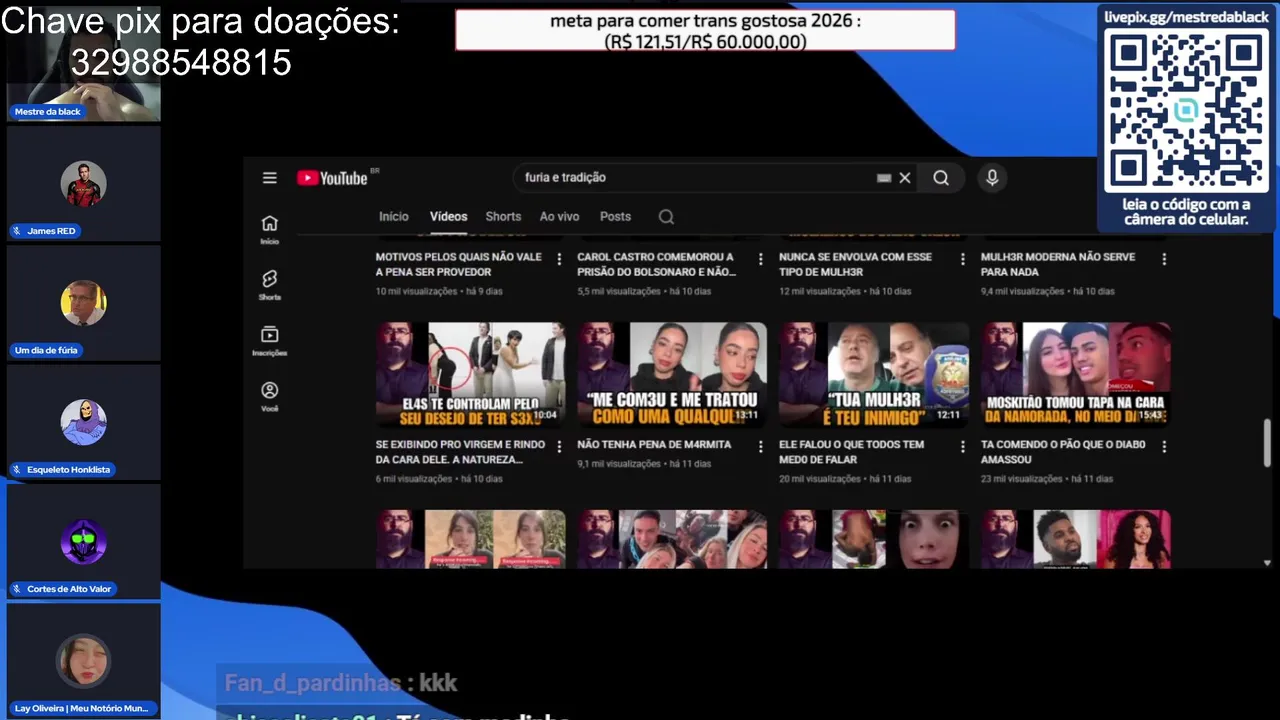Click the YouTube page vertical scrollbar thumb

point(1267,442)
